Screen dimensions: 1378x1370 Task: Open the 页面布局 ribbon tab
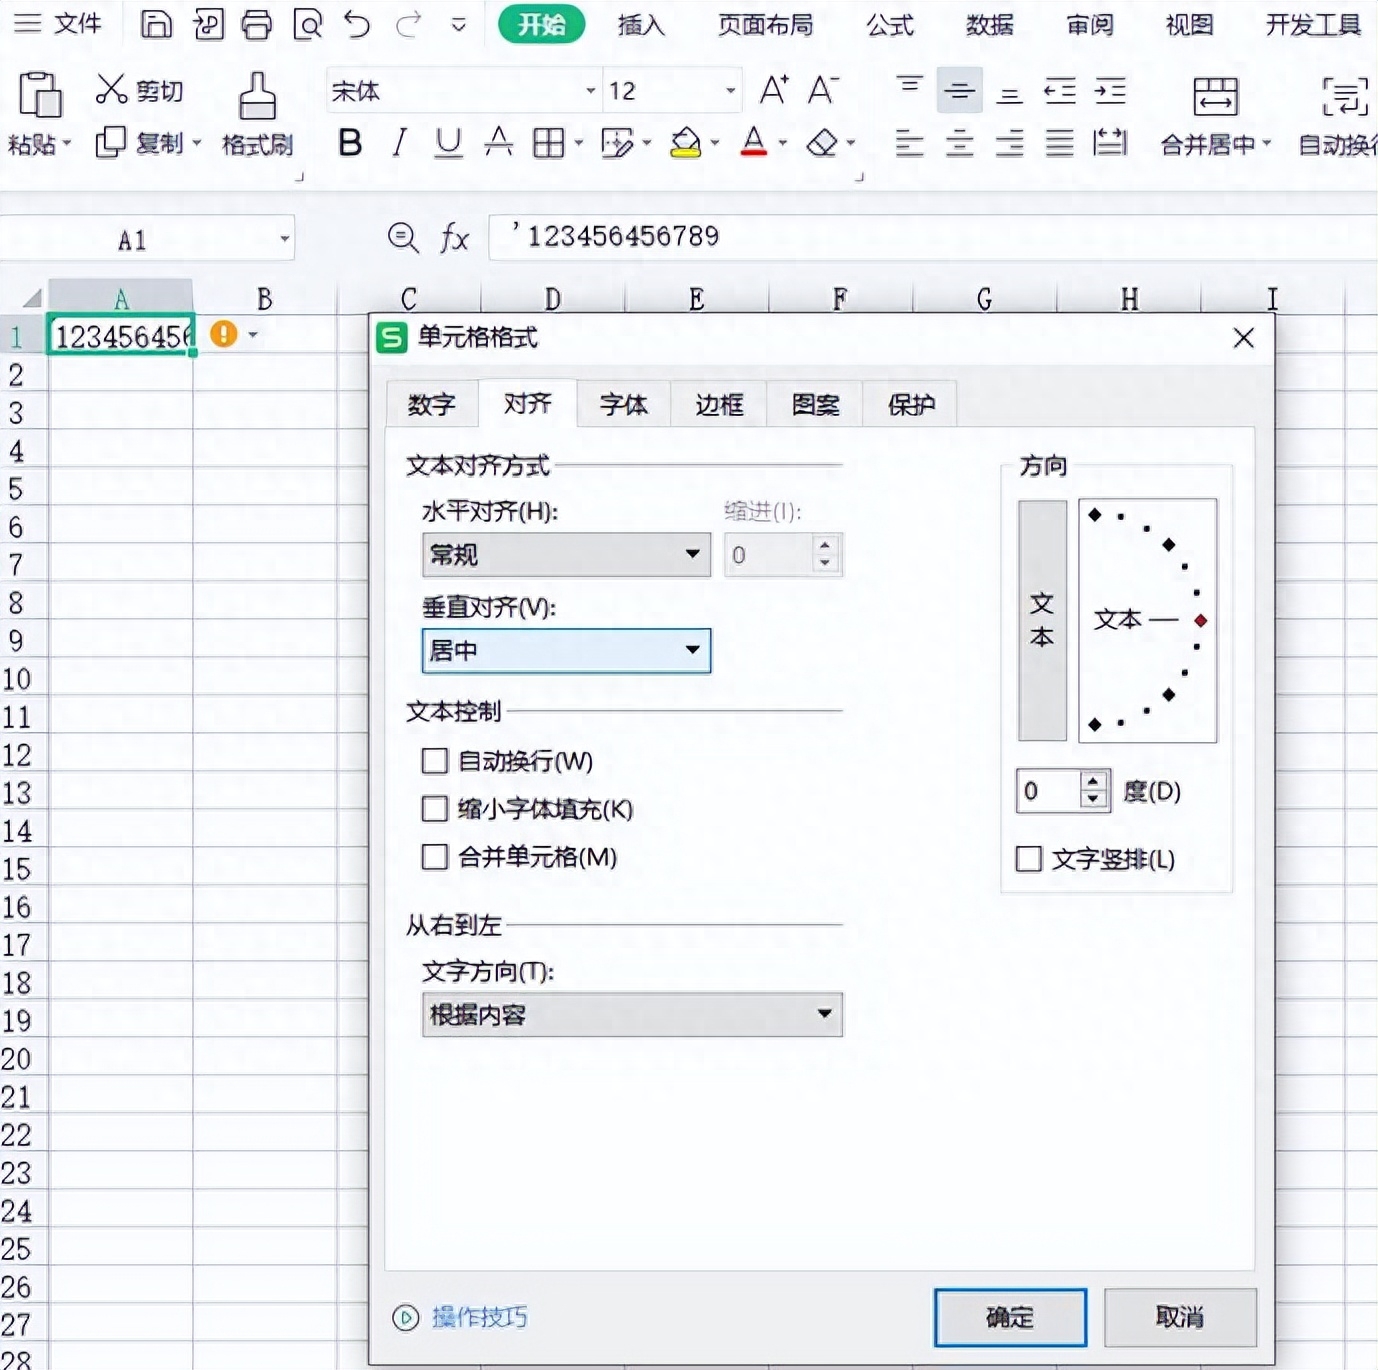pos(765,24)
